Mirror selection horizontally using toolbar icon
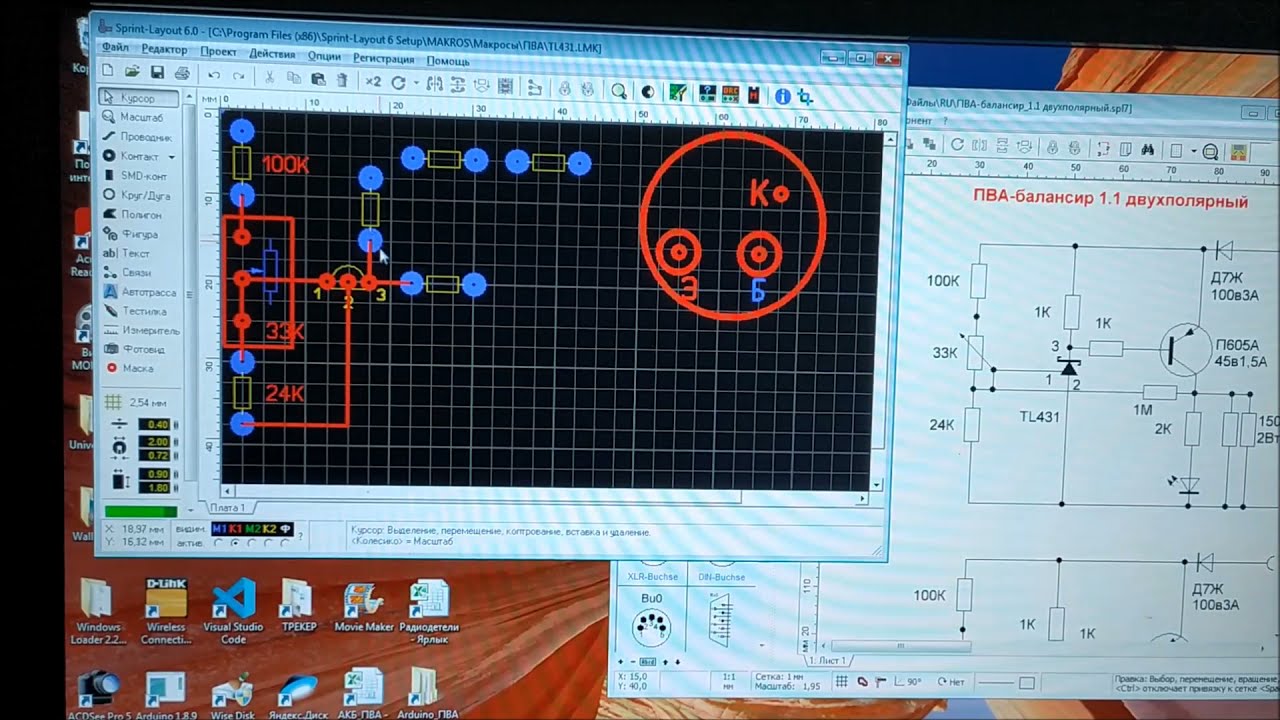1280x720 pixels. [434, 84]
